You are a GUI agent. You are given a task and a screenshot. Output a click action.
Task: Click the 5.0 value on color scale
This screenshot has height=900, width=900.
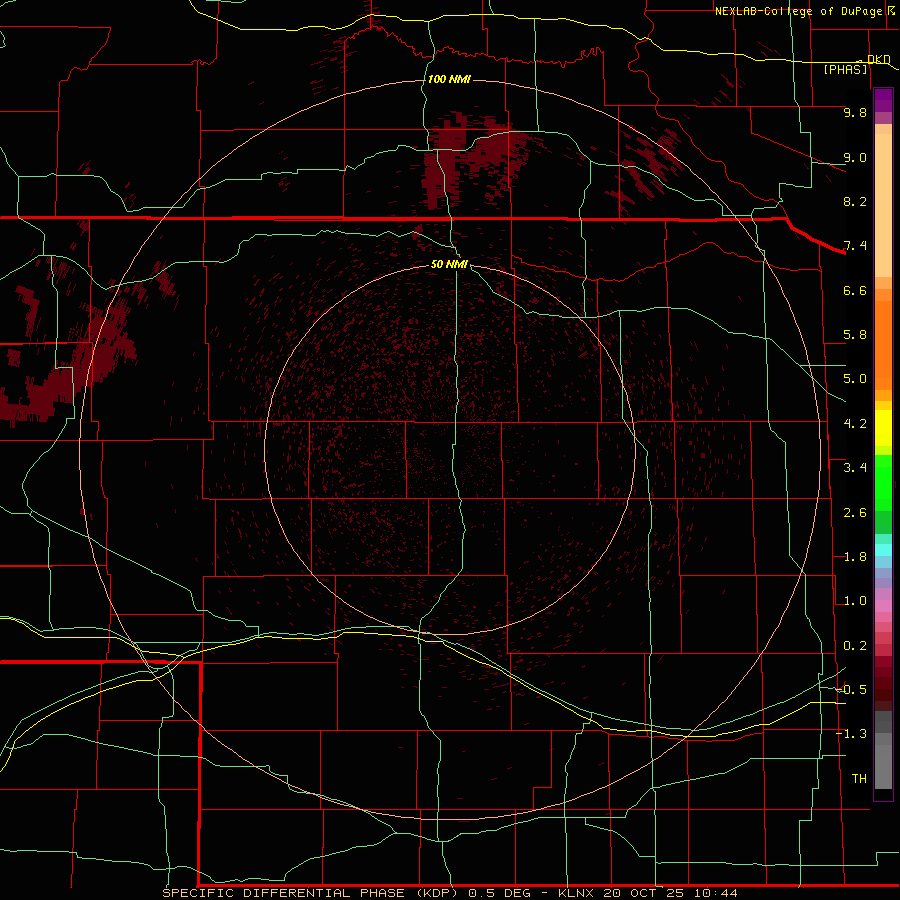(x=855, y=379)
